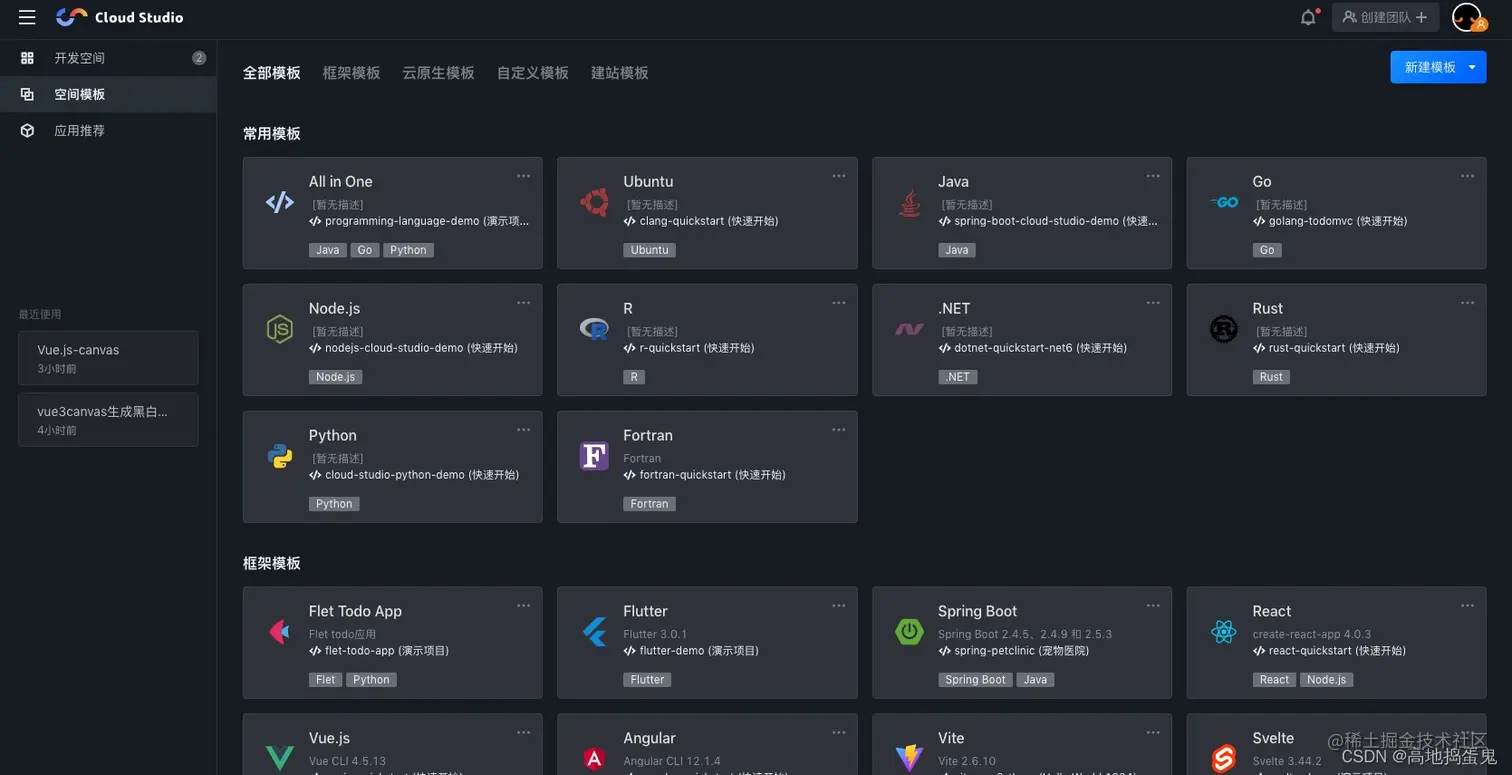
Task: Click the Python logo icon
Action: coord(280,456)
